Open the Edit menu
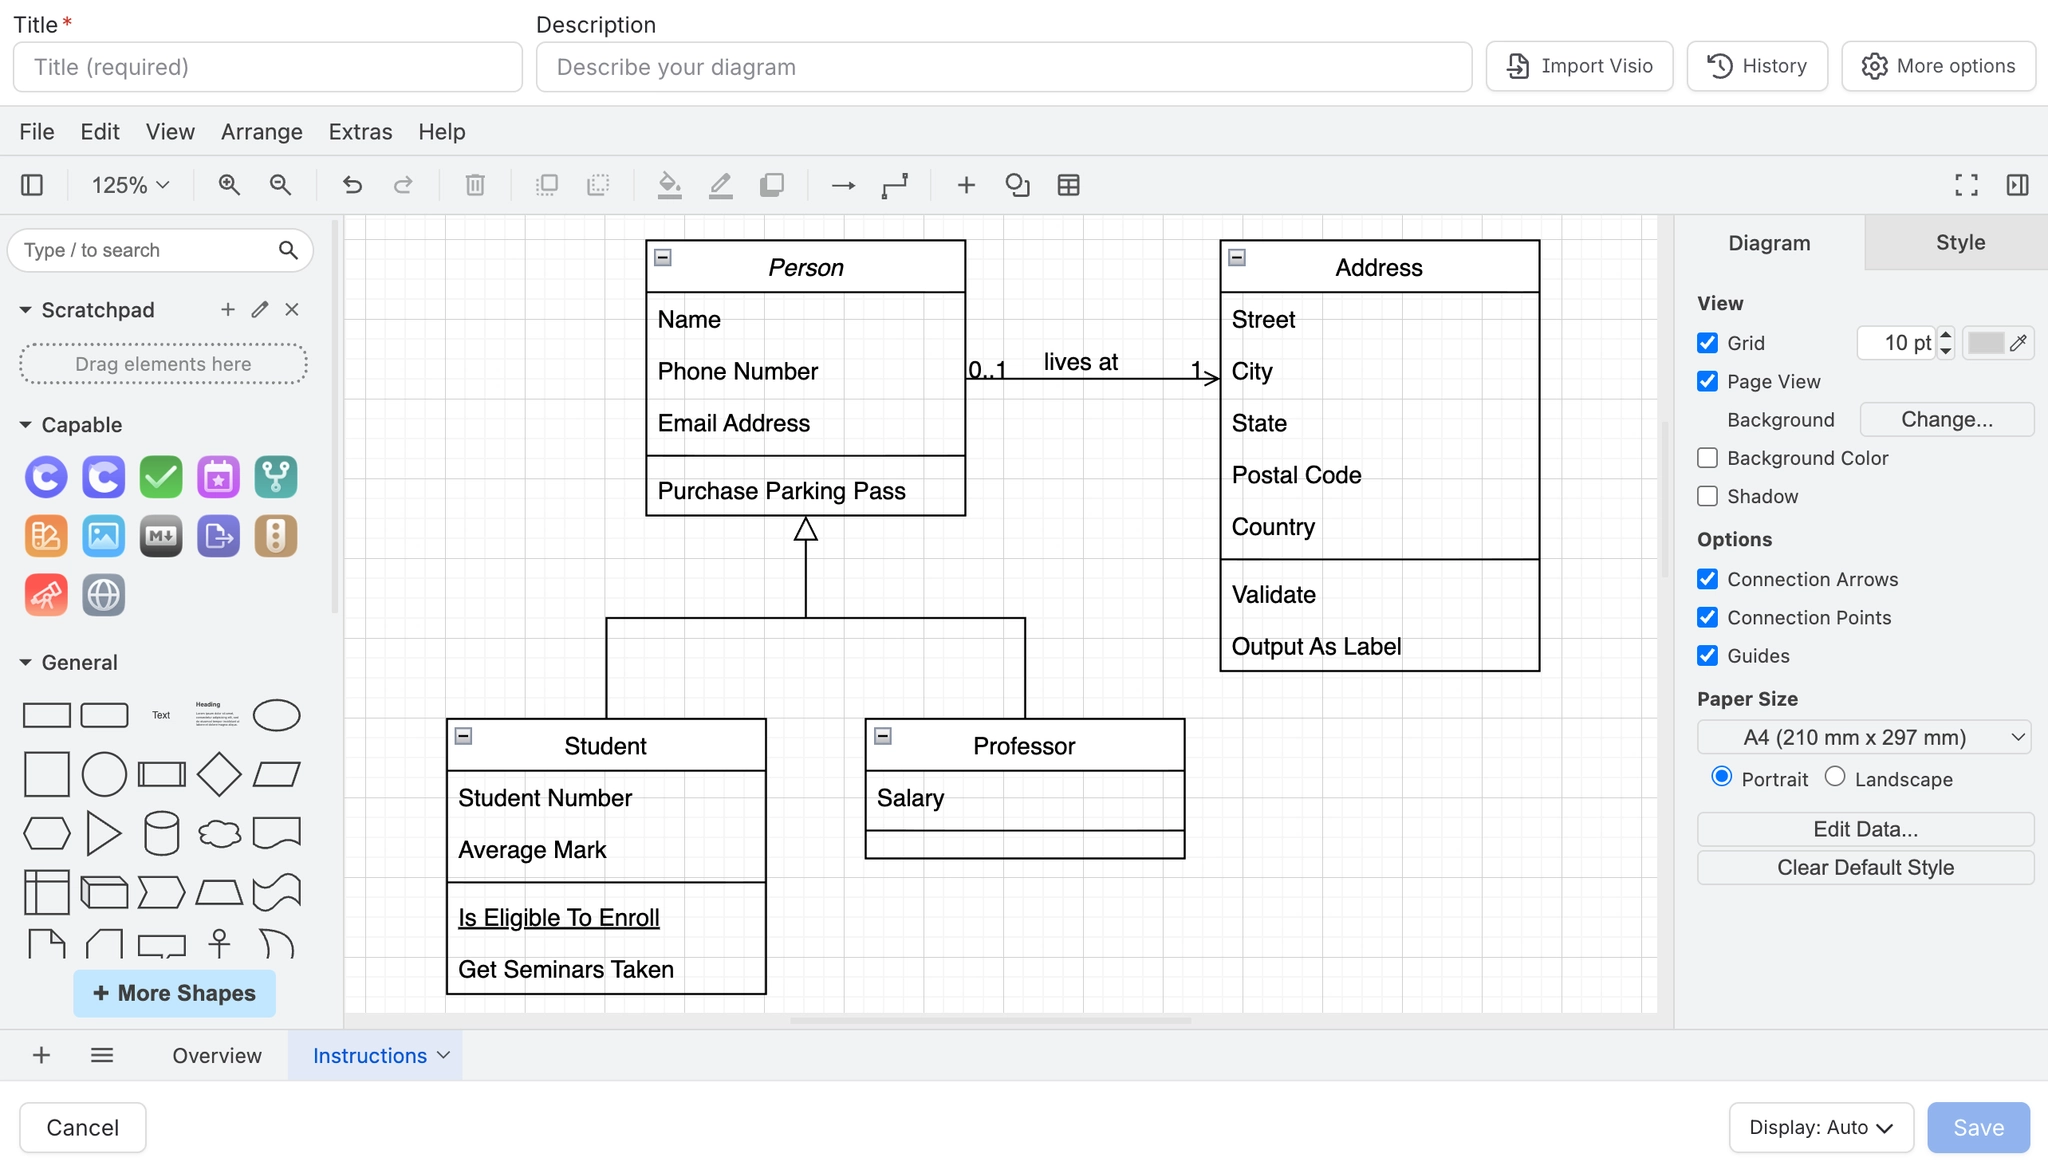2048x1169 pixels. click(x=100, y=132)
